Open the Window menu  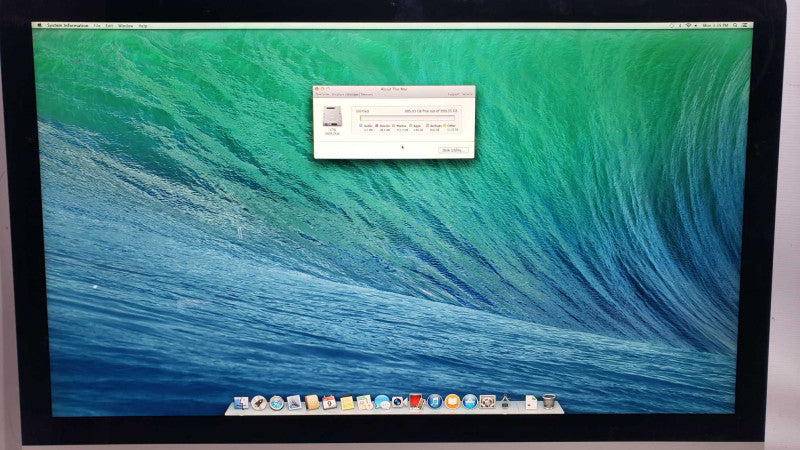coord(126,26)
